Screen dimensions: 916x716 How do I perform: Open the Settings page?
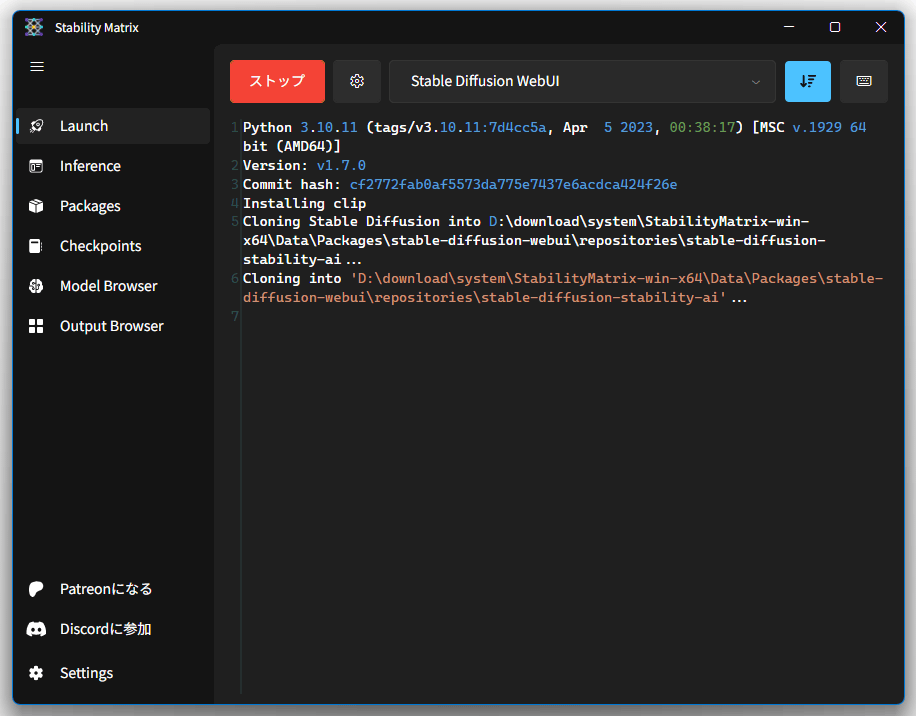tap(113, 673)
